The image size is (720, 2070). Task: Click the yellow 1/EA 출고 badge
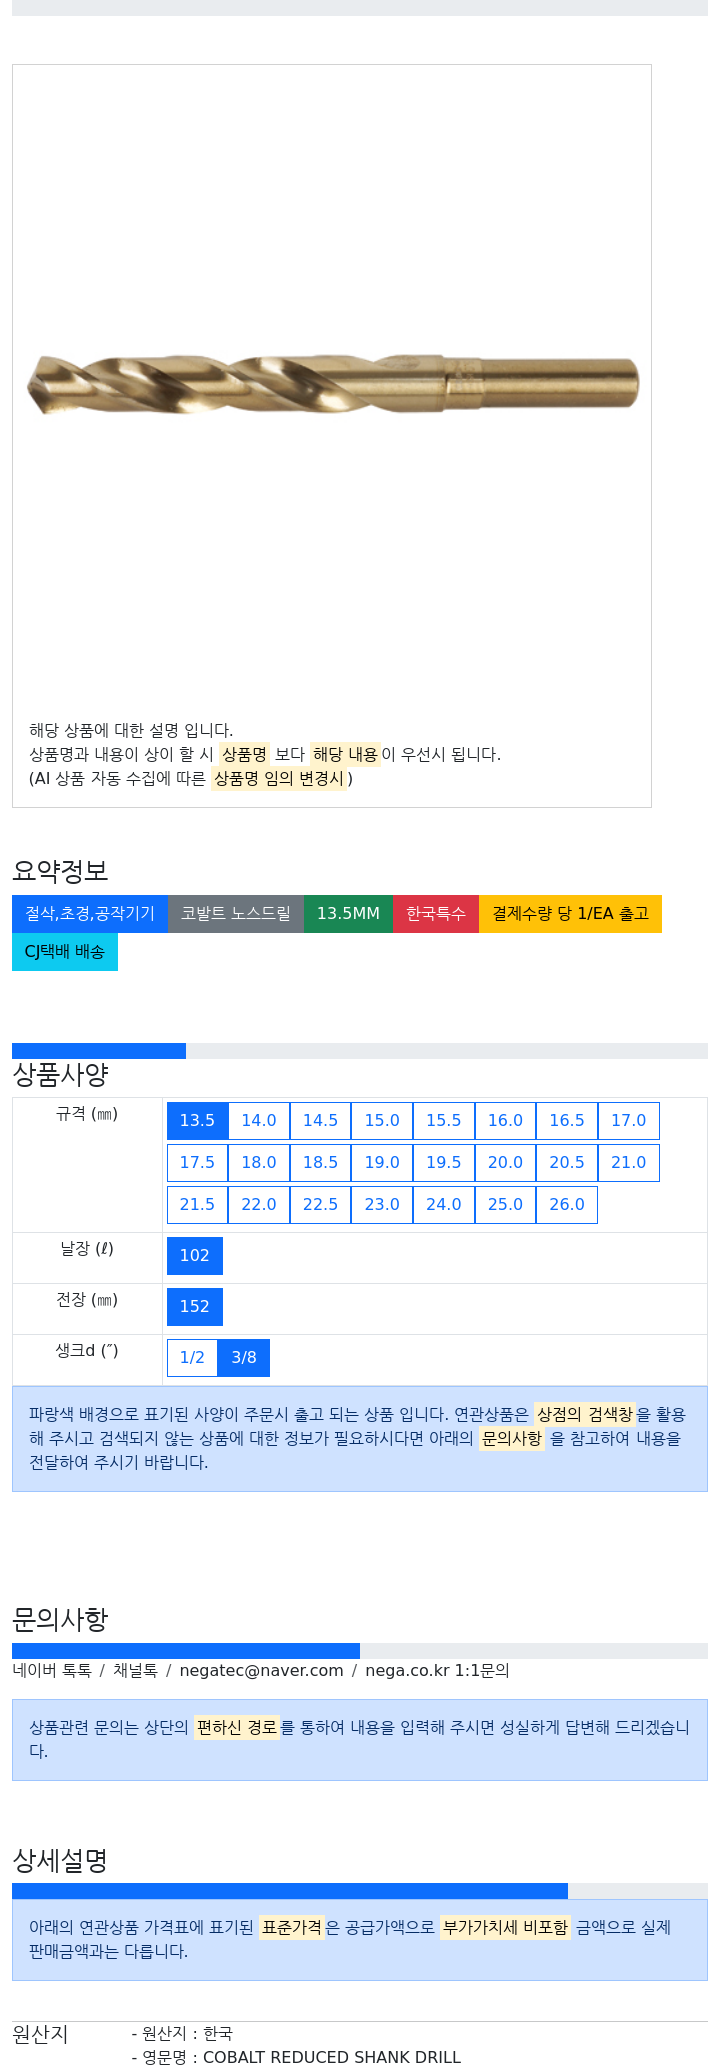(x=570, y=914)
